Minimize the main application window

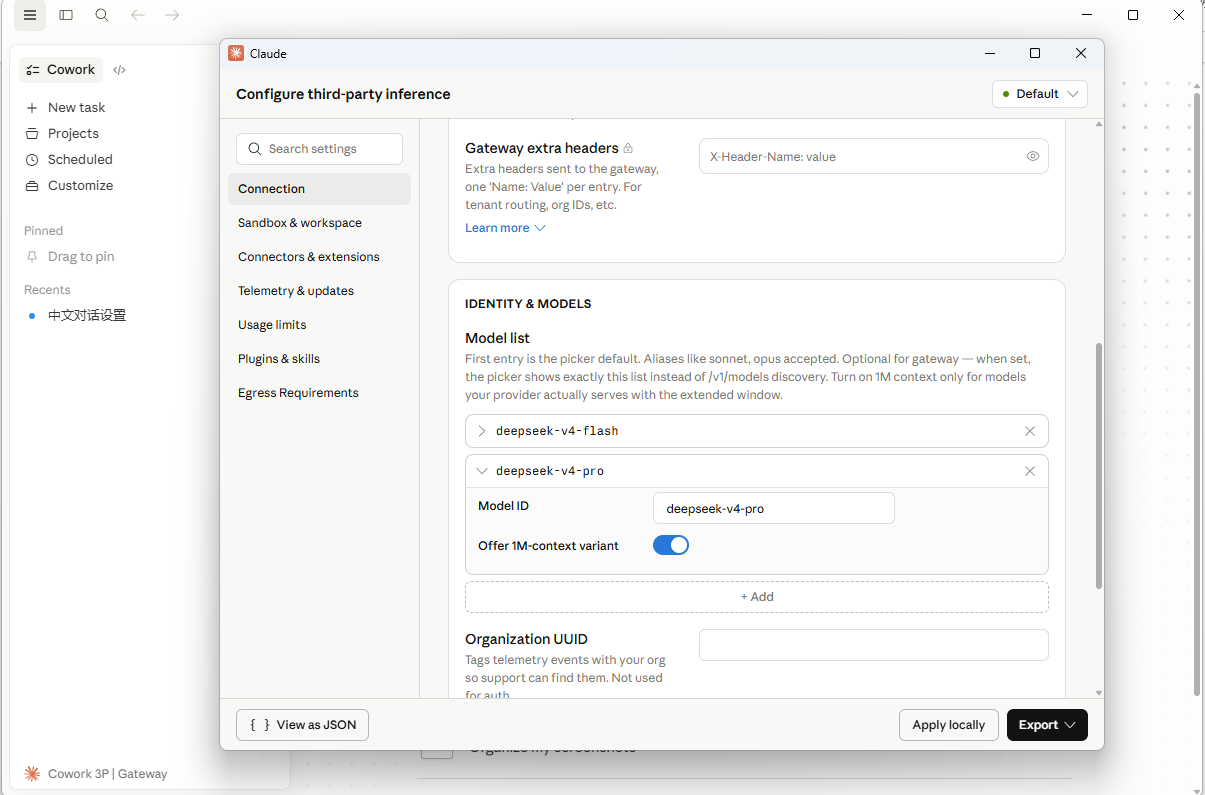(1087, 15)
